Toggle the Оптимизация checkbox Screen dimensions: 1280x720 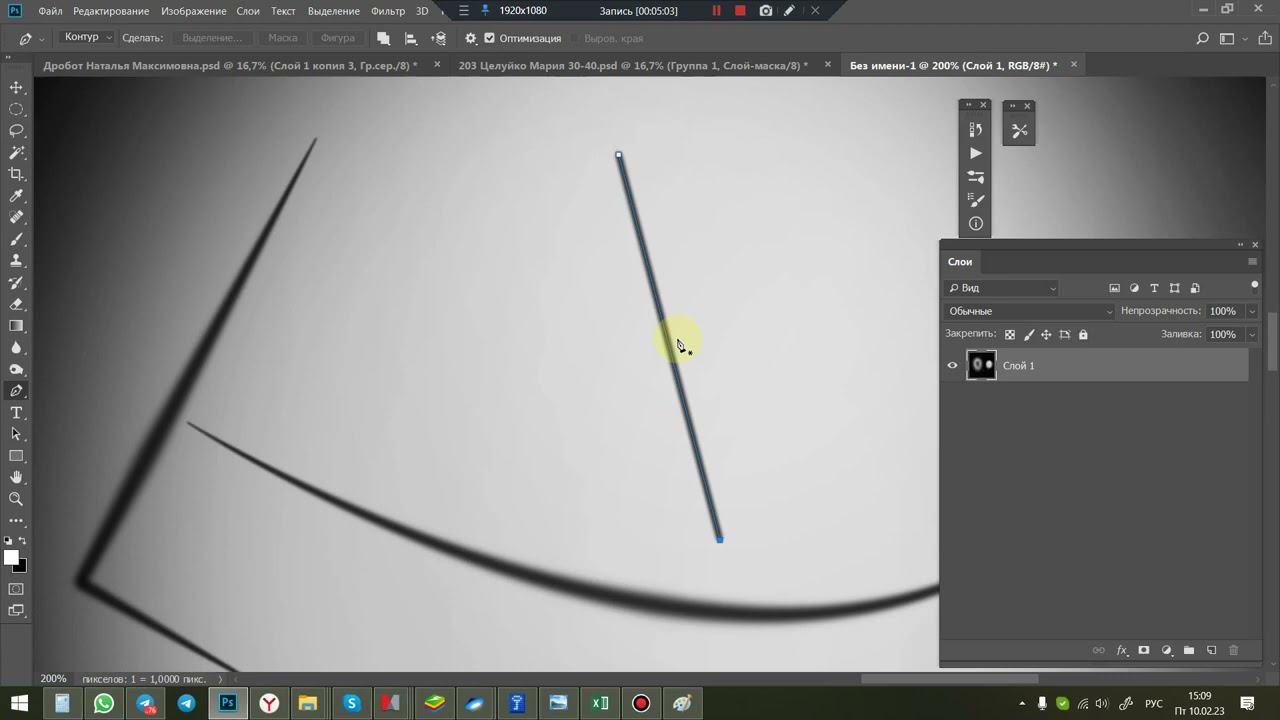(x=489, y=38)
